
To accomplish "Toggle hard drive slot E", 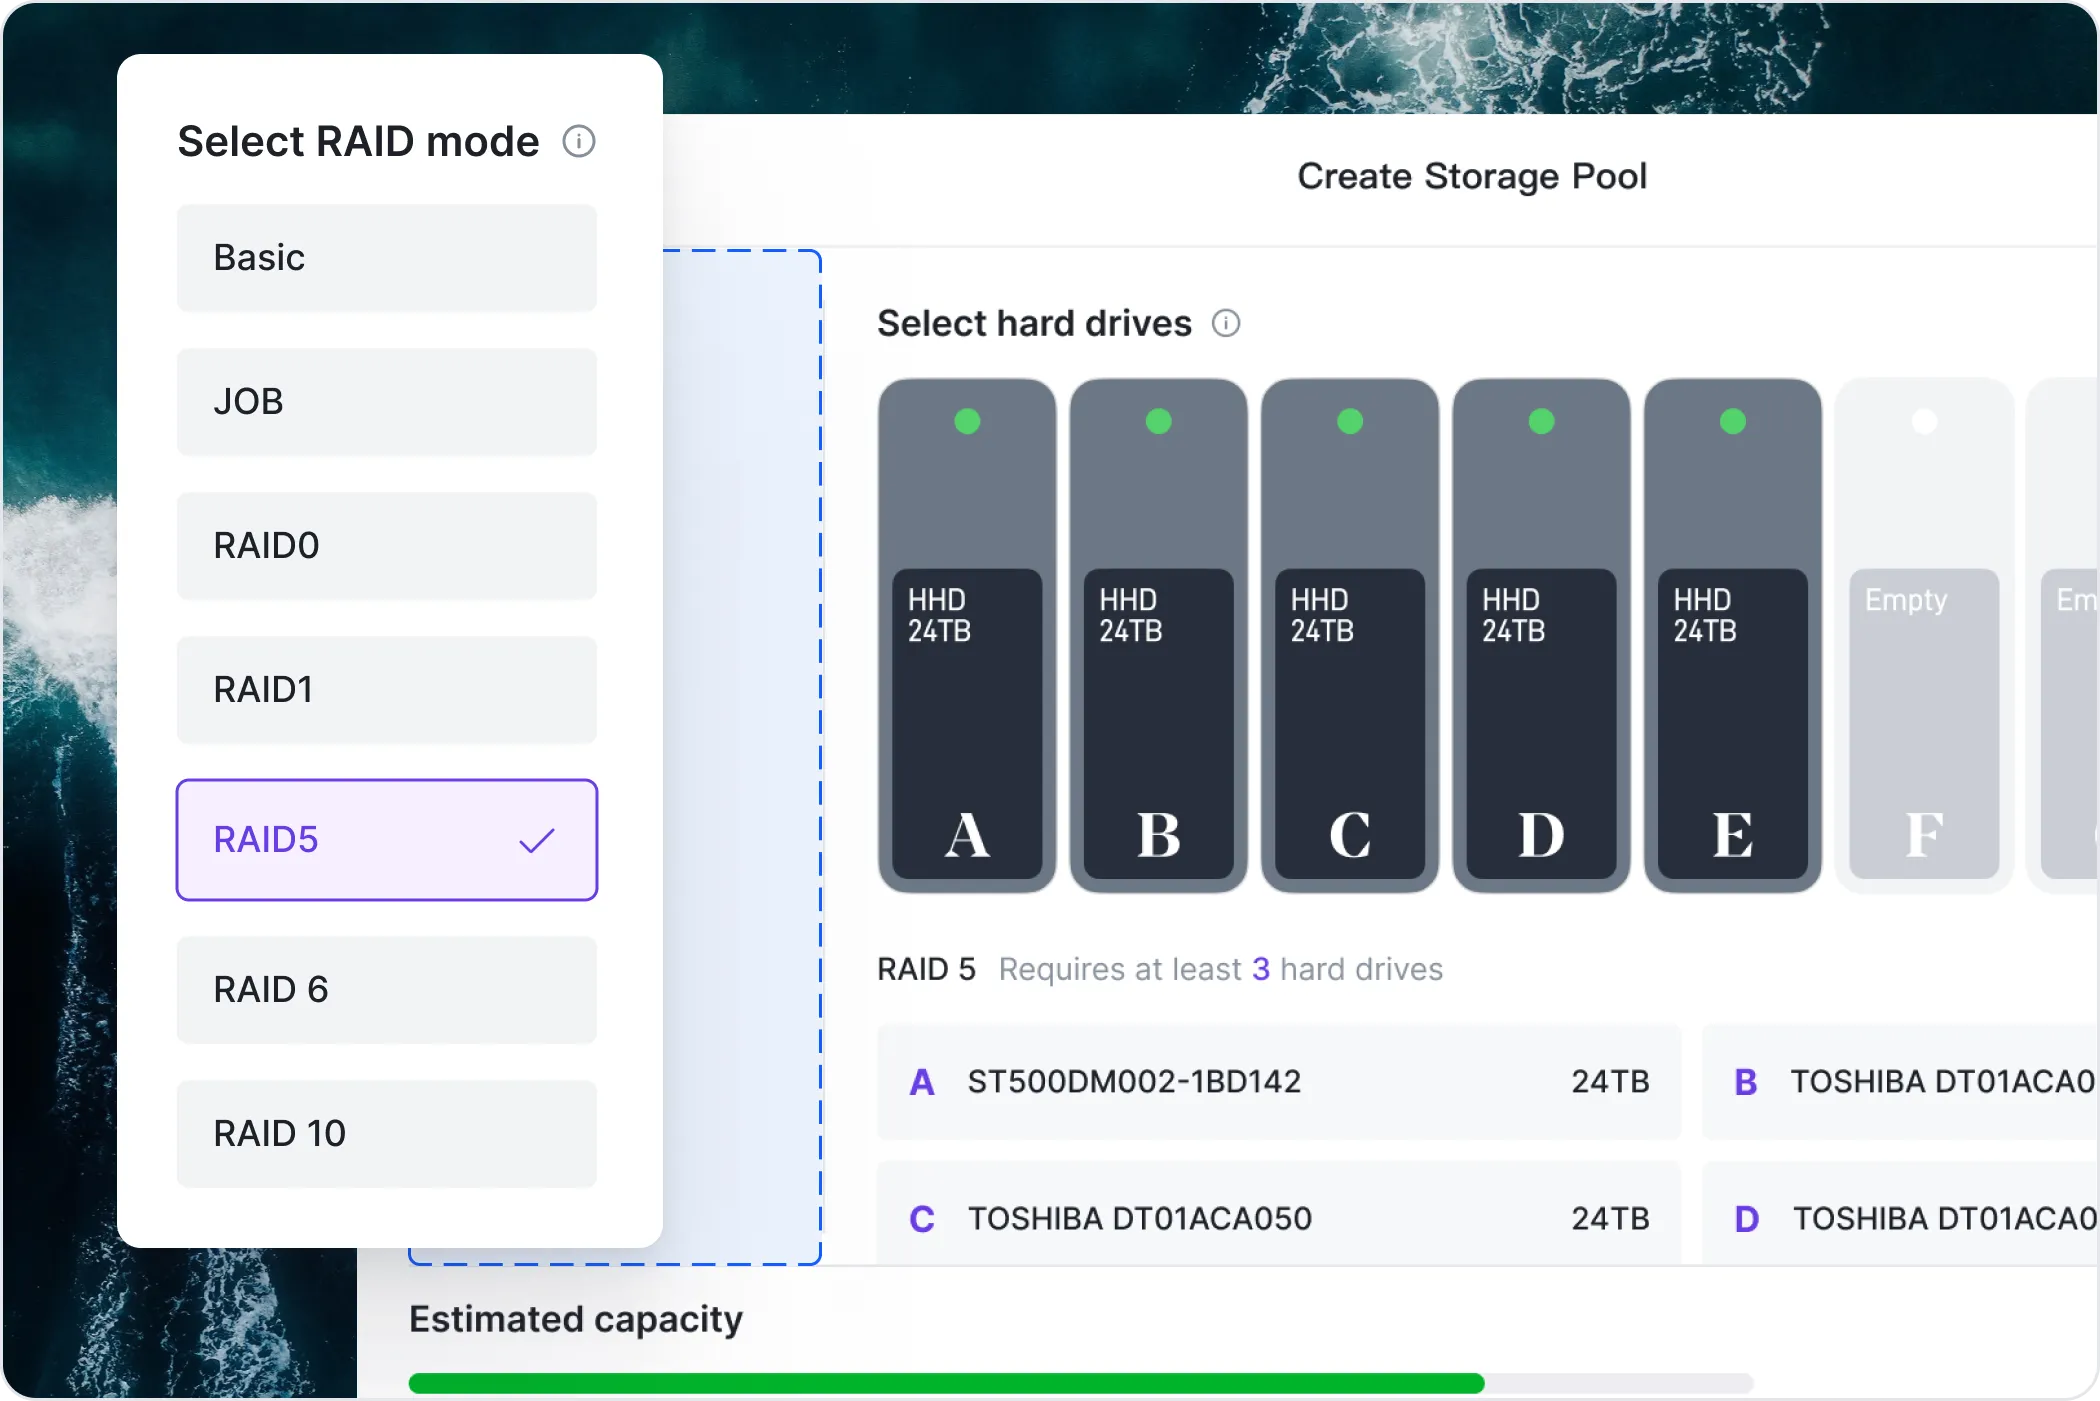I will [x=1733, y=635].
